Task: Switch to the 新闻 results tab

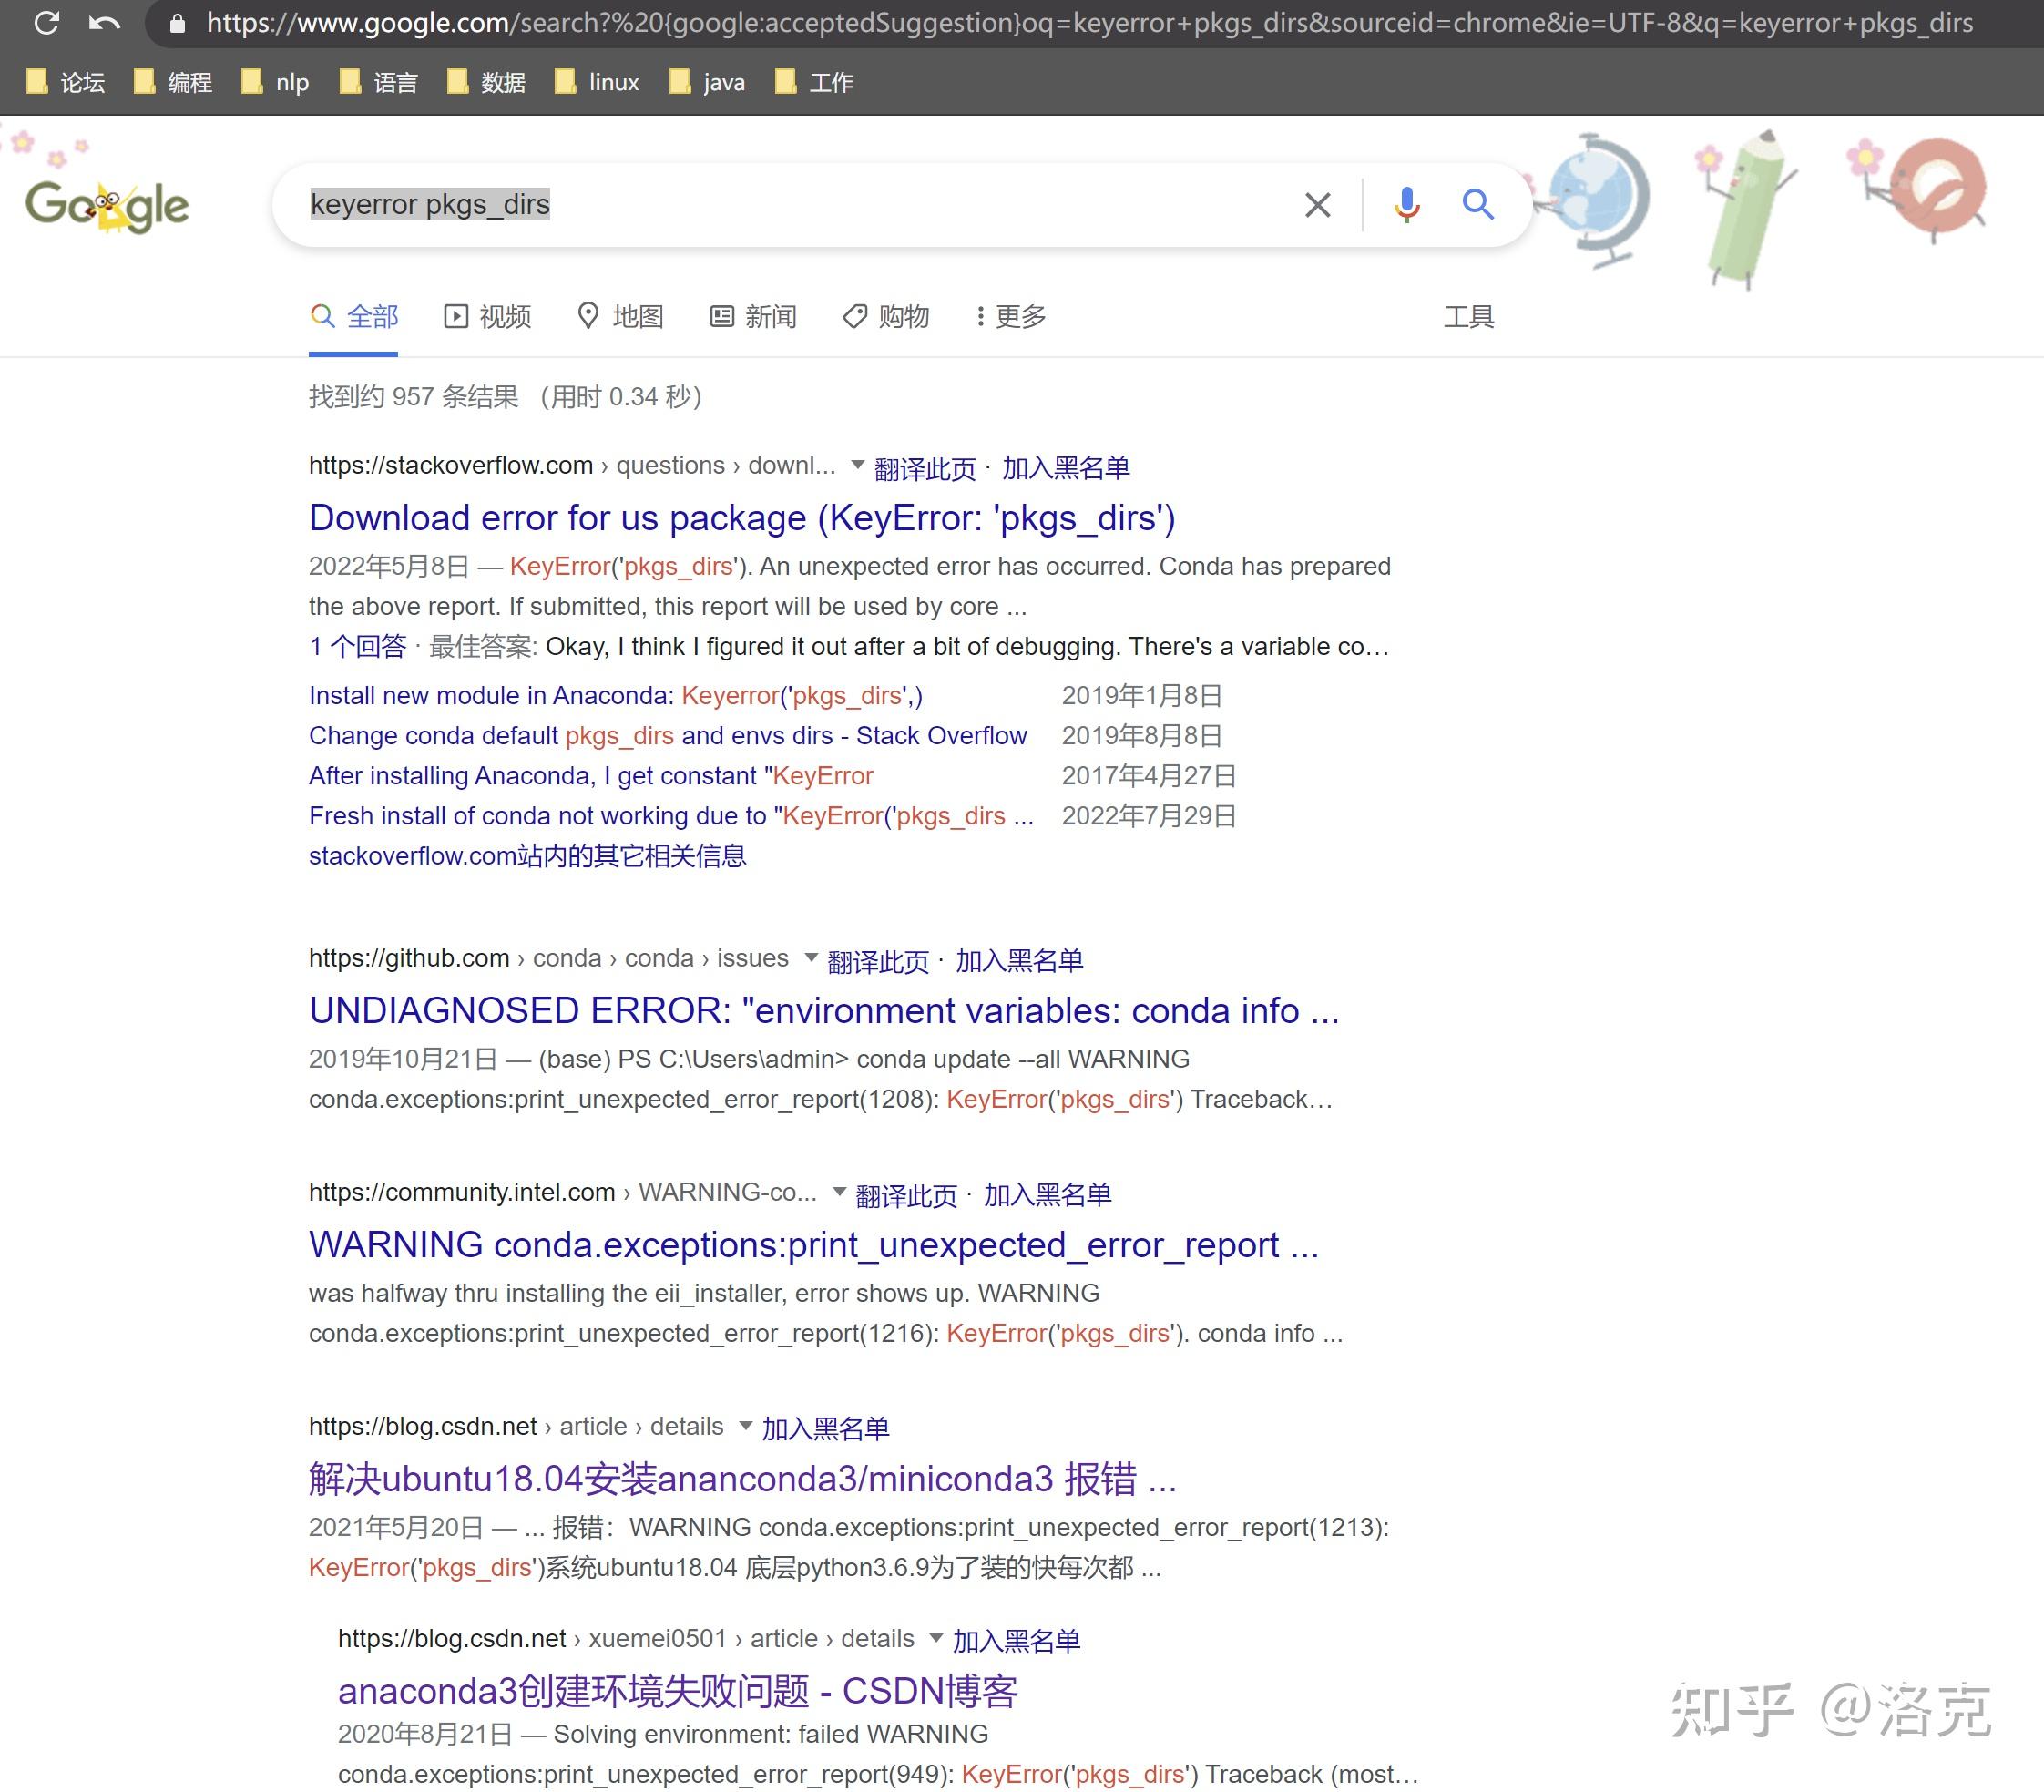Action: [753, 317]
